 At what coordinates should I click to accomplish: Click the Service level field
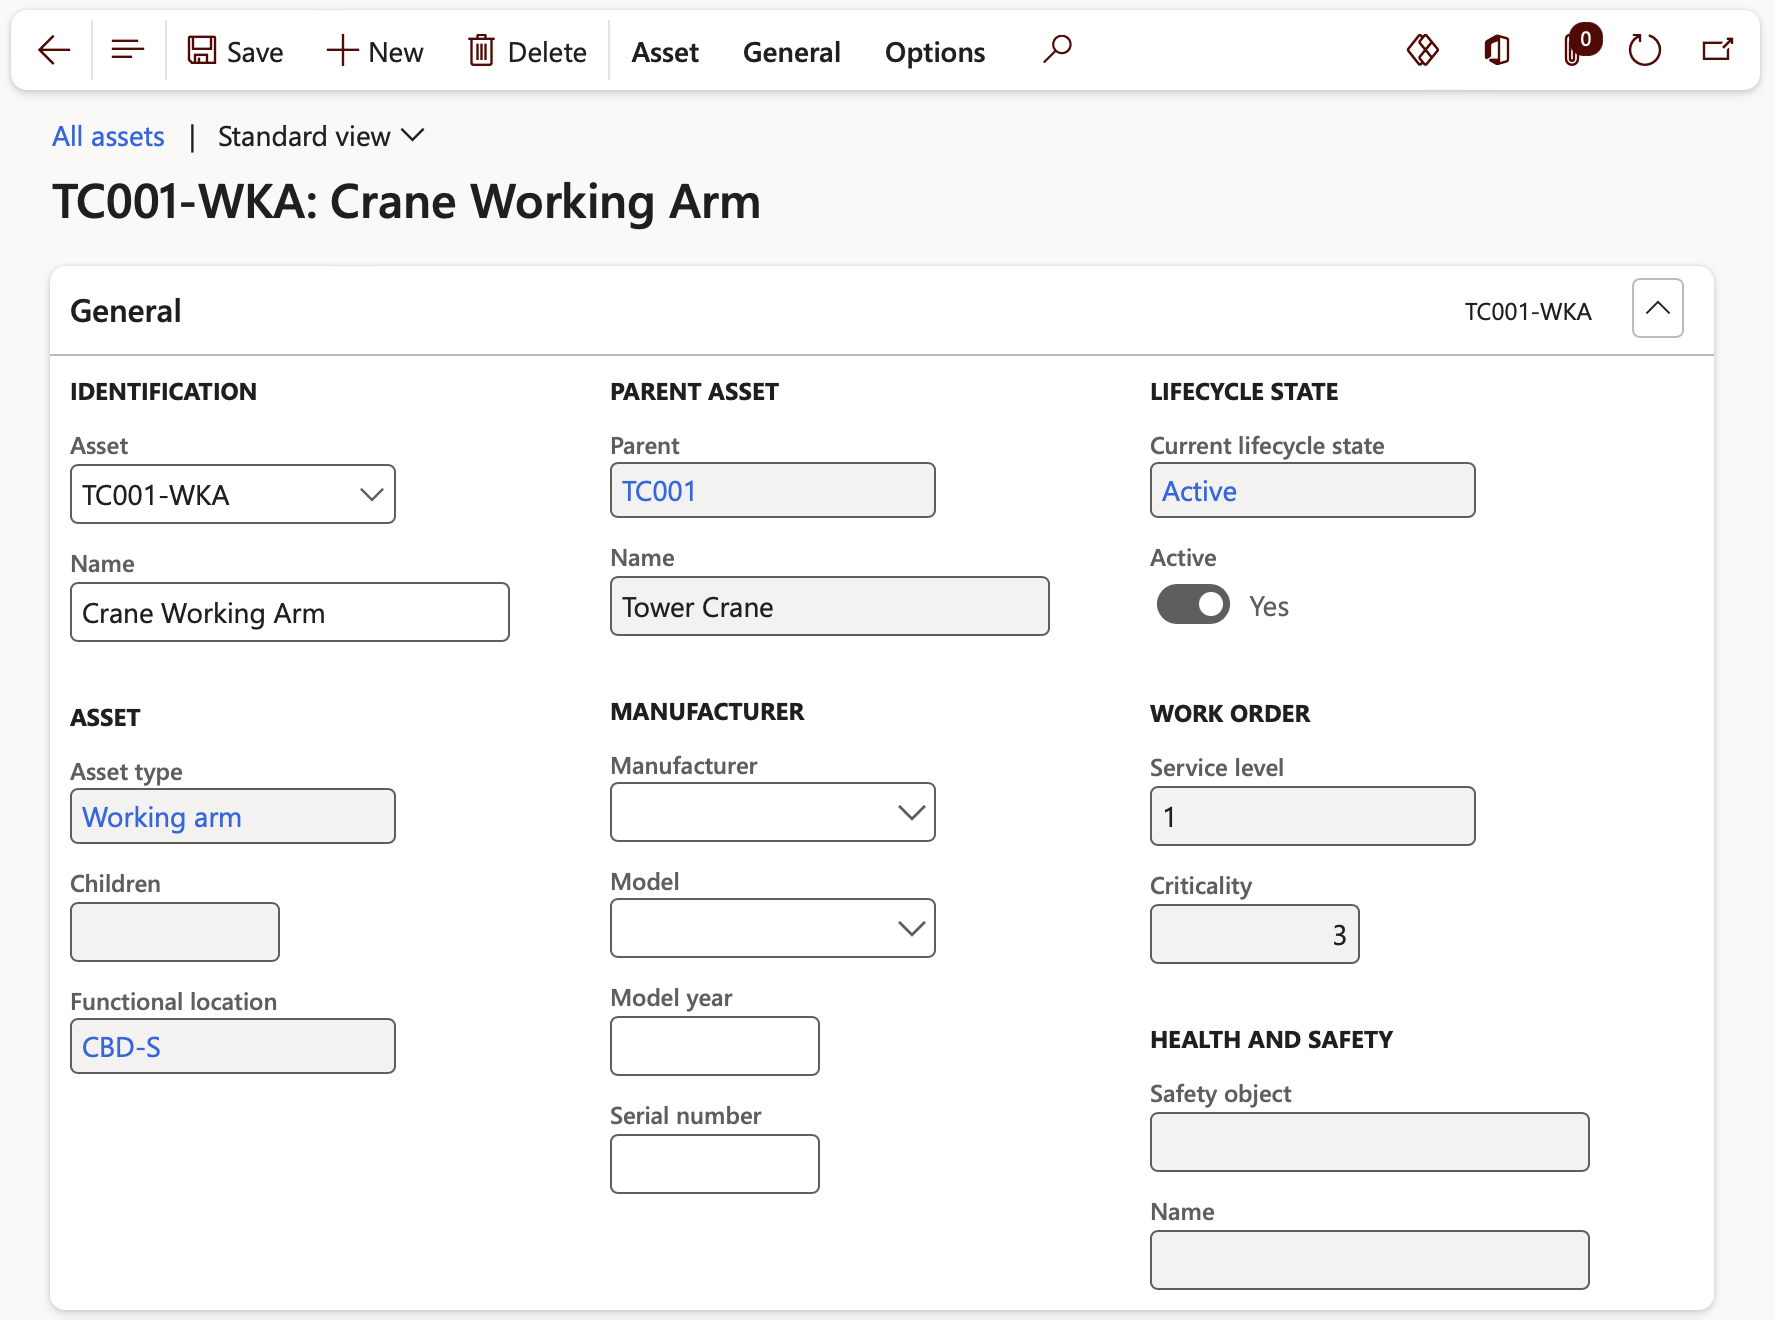tap(1313, 816)
